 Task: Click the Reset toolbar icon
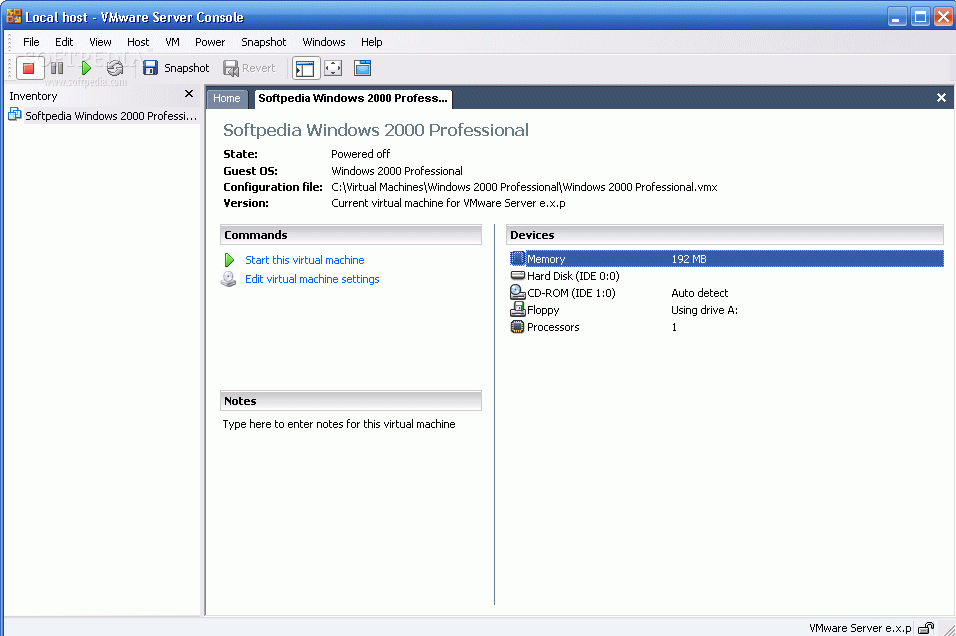click(x=115, y=68)
